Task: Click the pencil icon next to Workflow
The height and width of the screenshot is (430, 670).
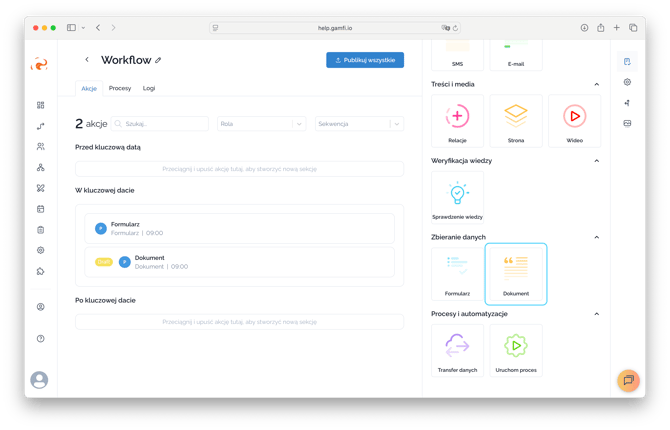Action: (159, 60)
